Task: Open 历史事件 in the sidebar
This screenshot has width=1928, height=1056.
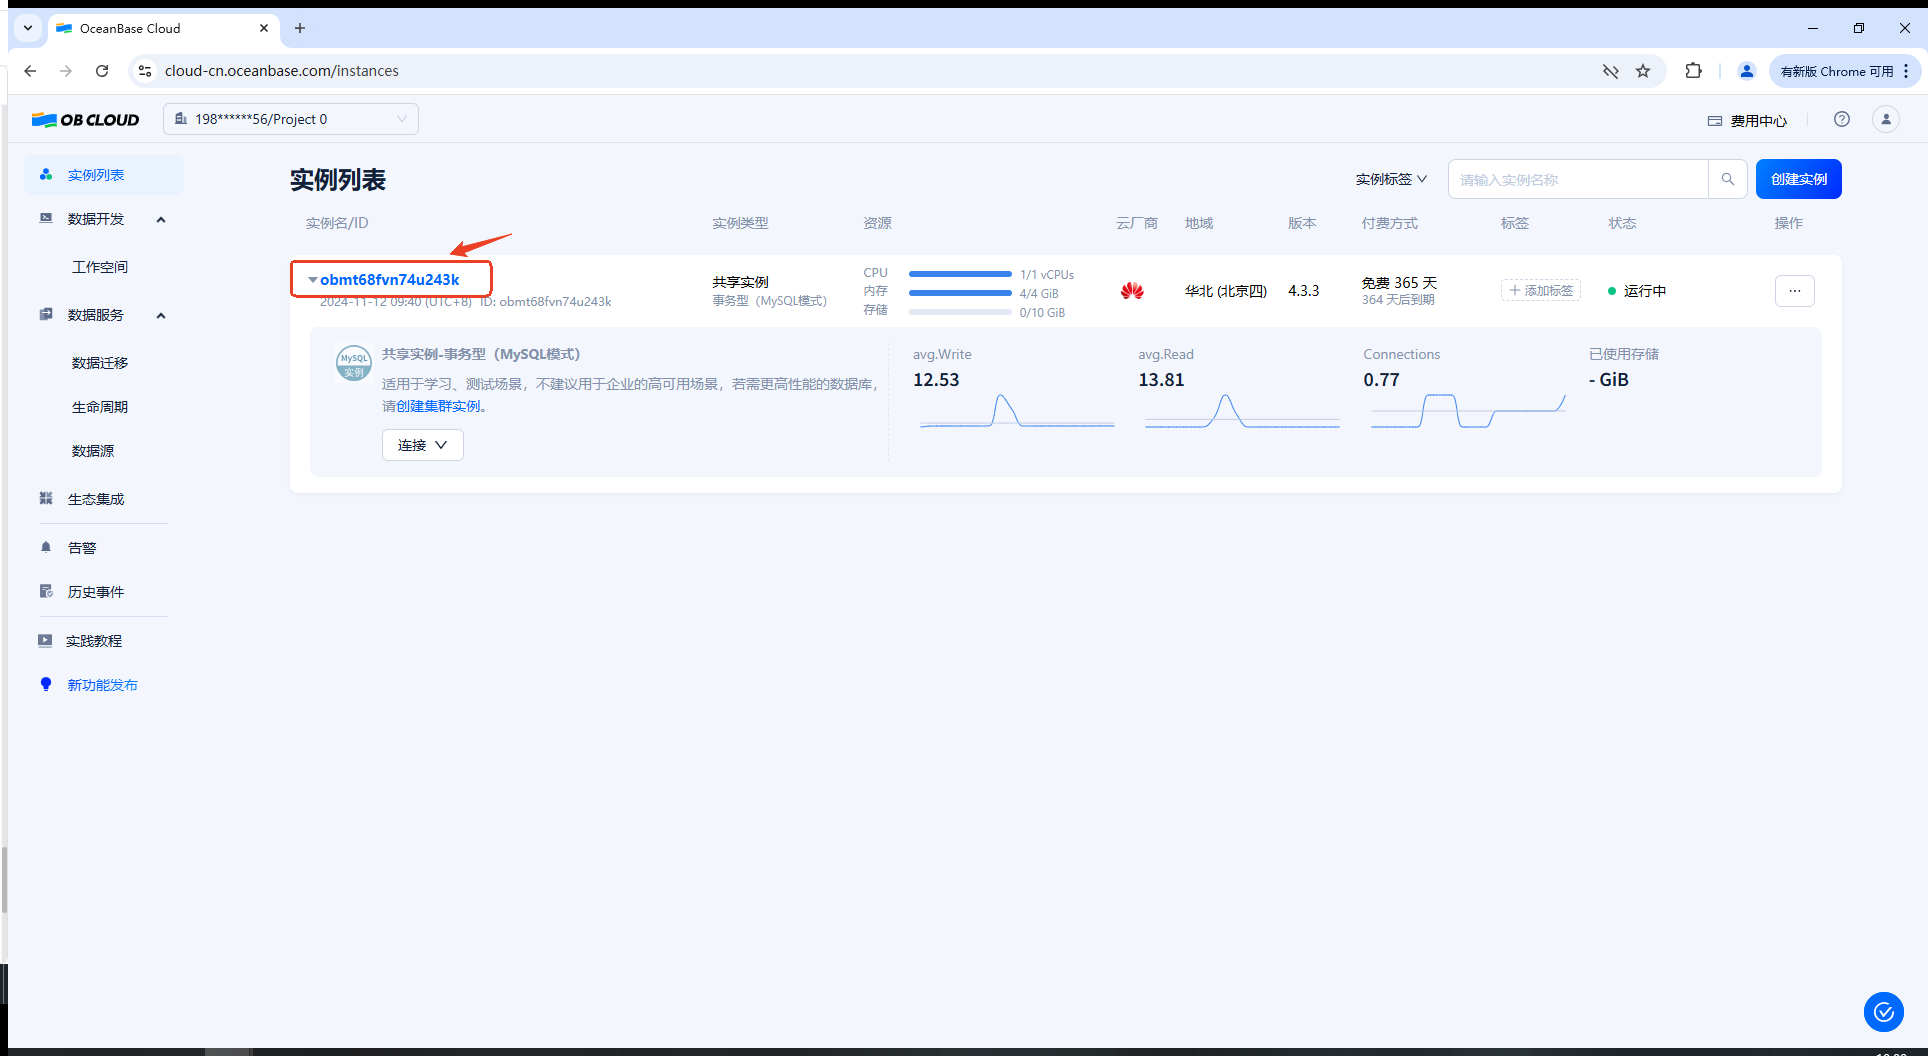Action: click(96, 592)
